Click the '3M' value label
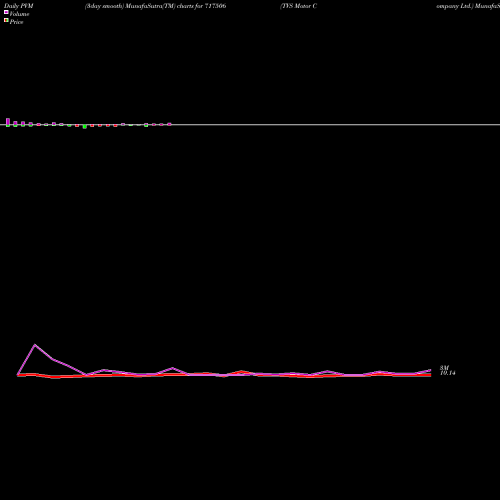500x500 pixels. pos(444,368)
